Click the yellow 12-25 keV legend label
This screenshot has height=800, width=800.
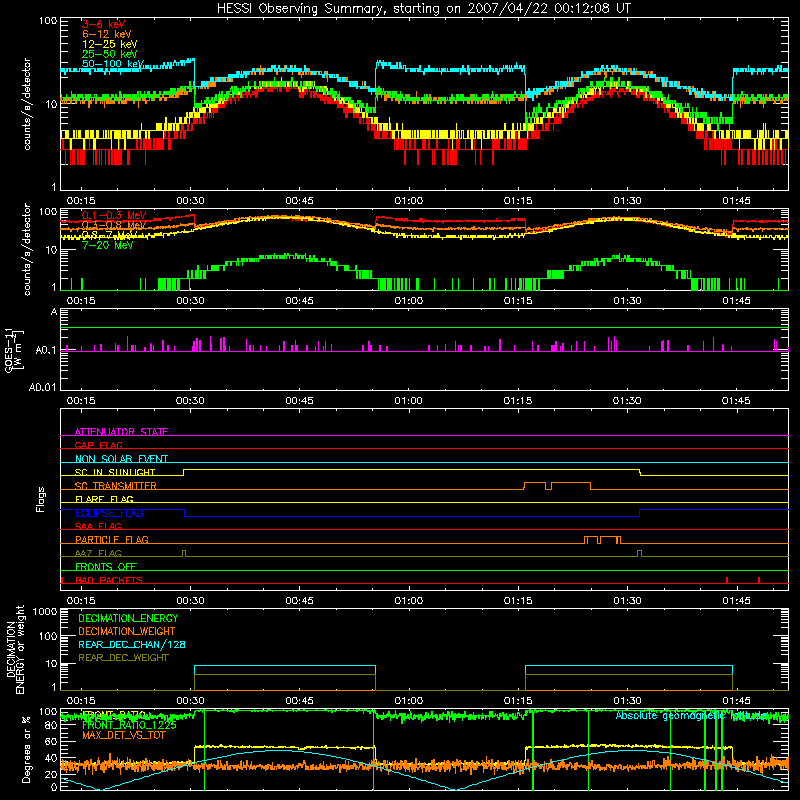[109, 44]
